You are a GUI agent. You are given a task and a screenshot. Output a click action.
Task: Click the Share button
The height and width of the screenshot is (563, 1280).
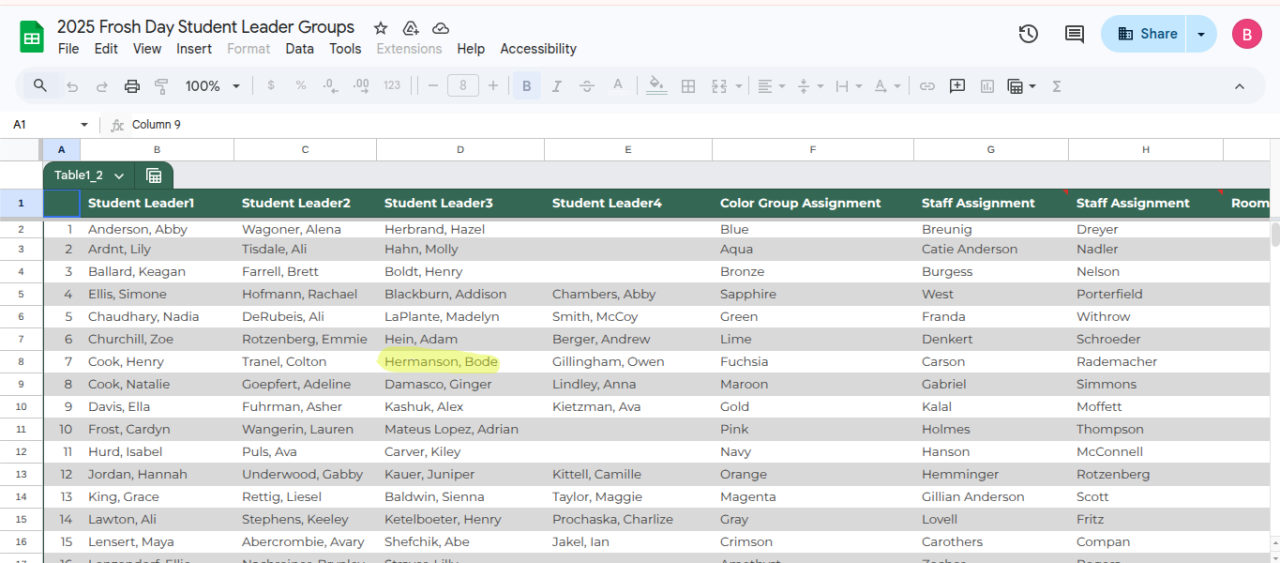pos(1146,34)
